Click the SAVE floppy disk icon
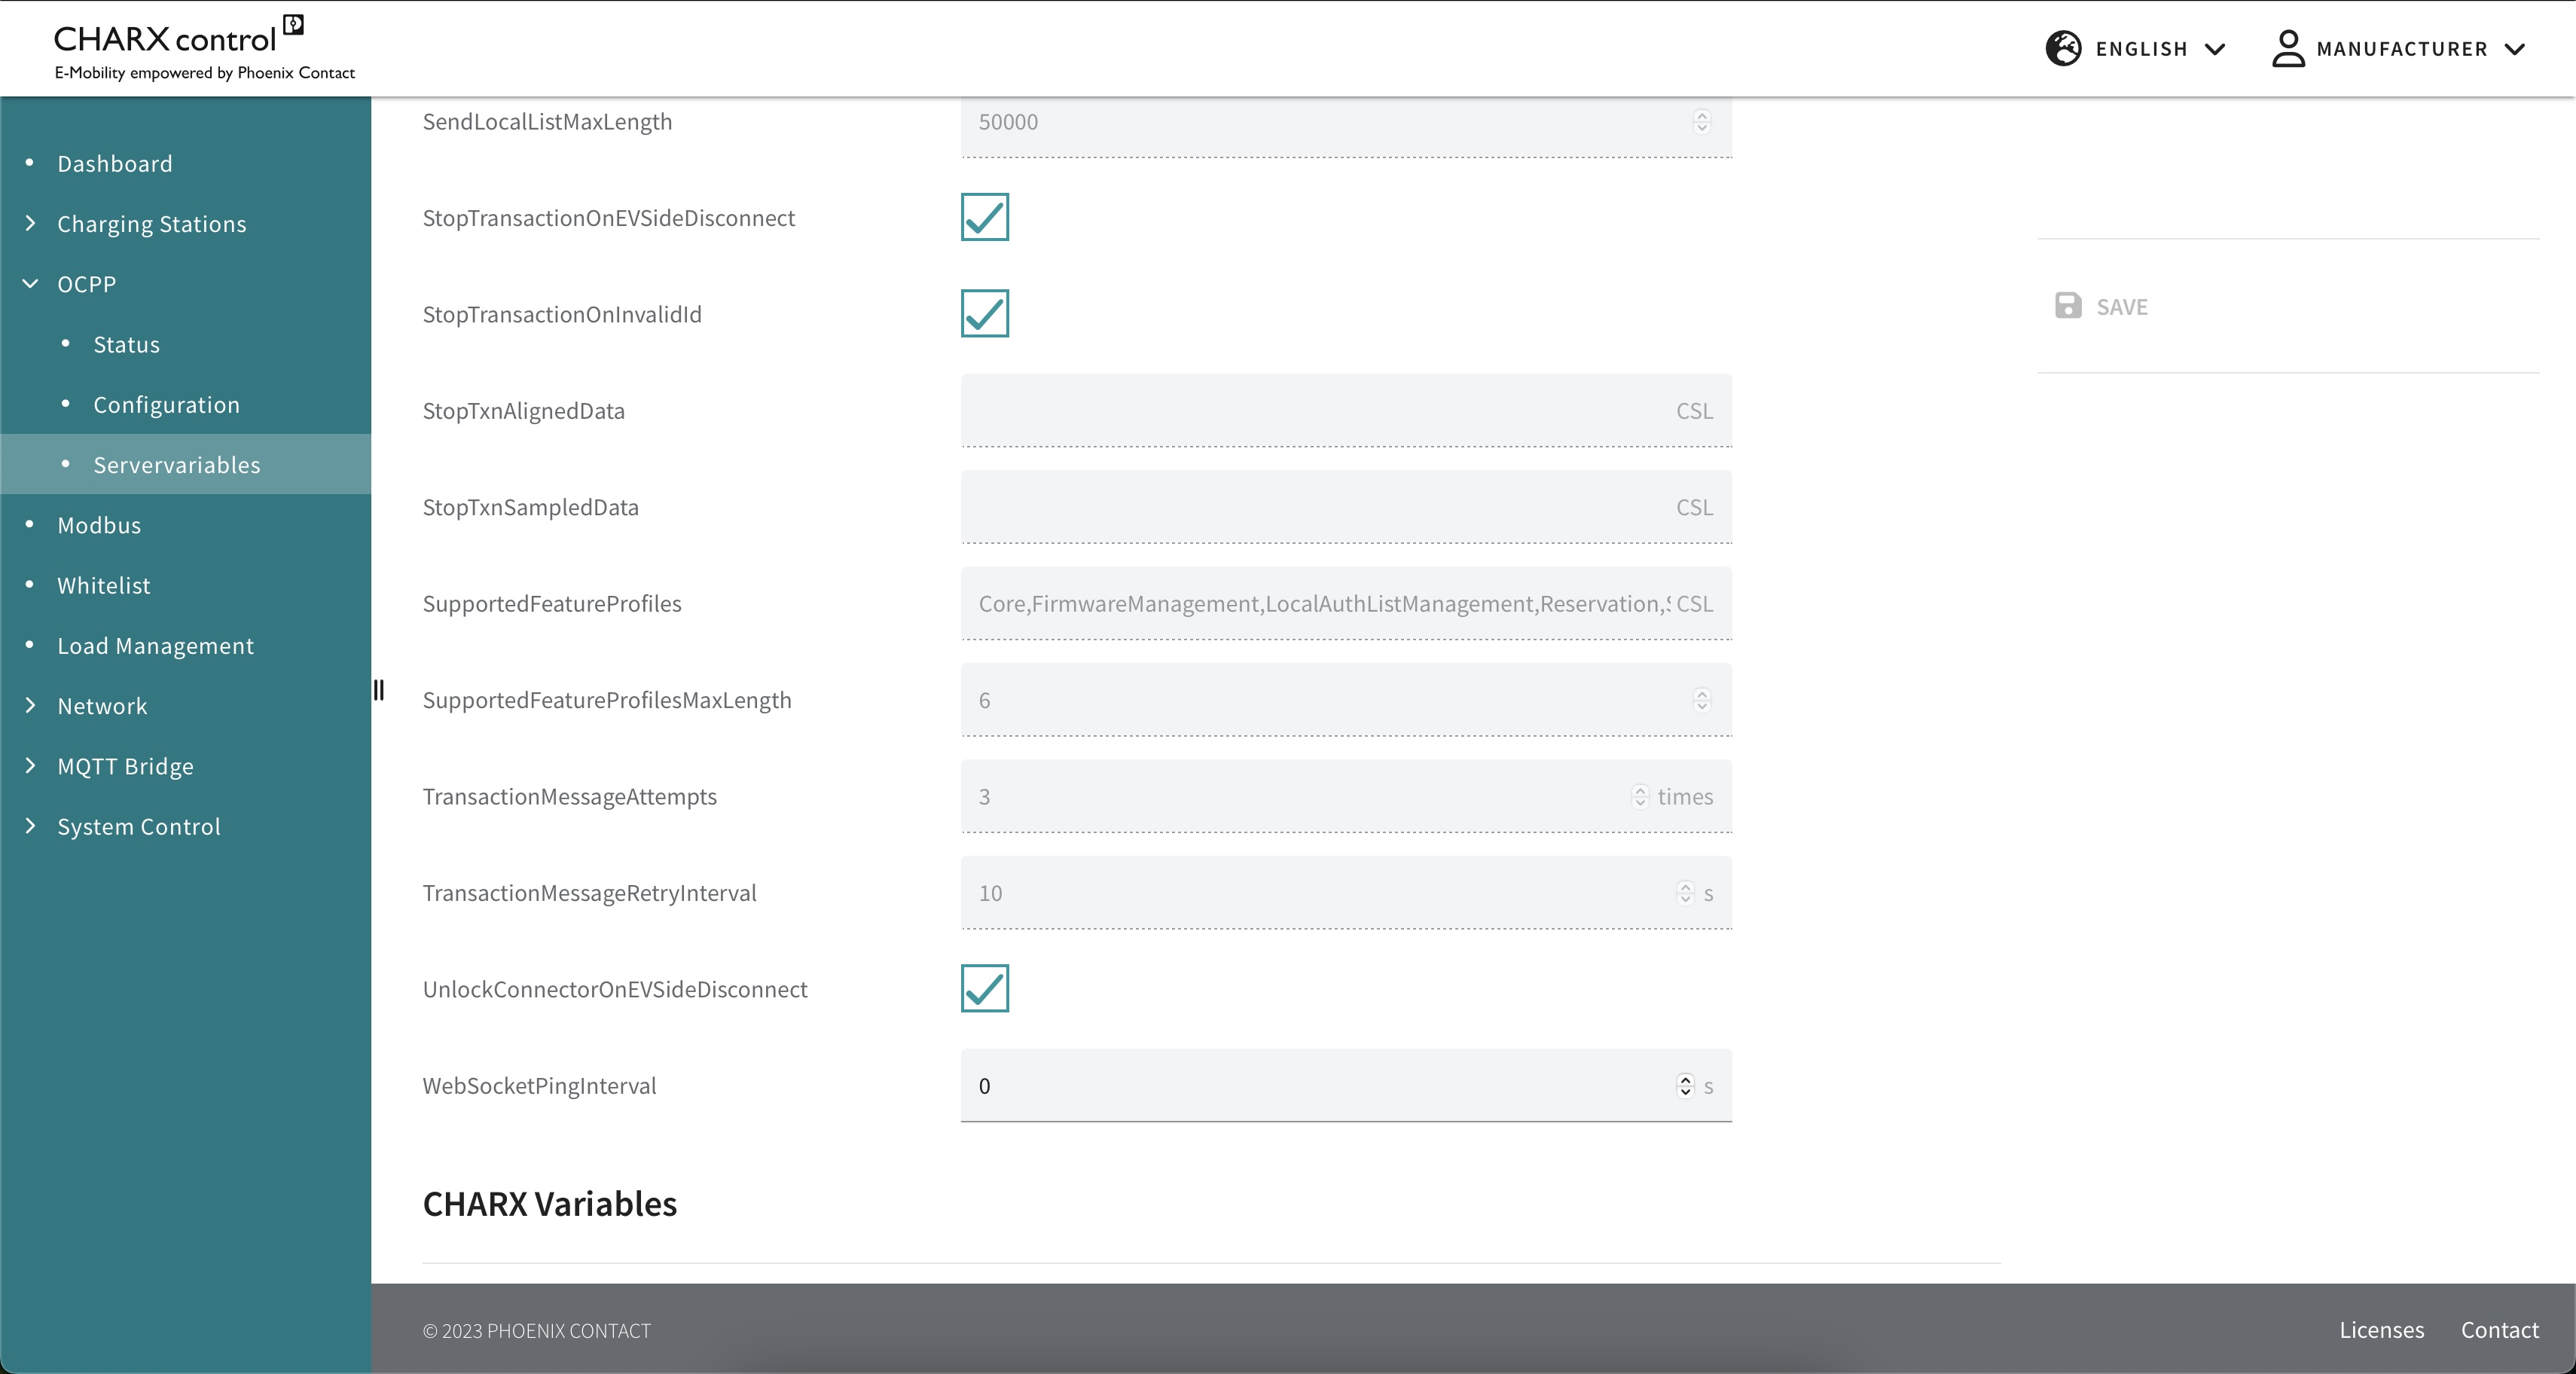Viewport: 2576px width, 1374px height. pyautogui.click(x=2068, y=306)
